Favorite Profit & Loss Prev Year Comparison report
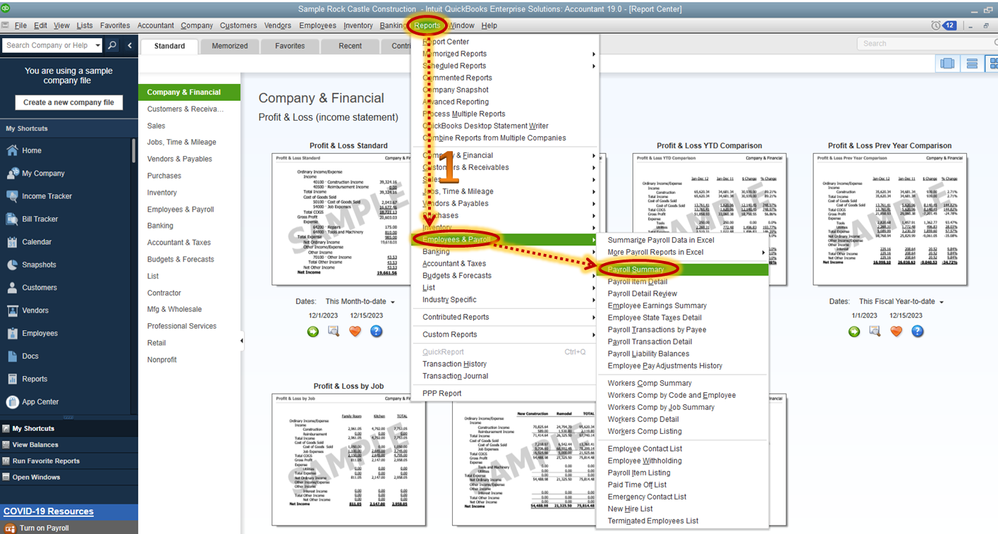998x534 pixels. (x=896, y=332)
